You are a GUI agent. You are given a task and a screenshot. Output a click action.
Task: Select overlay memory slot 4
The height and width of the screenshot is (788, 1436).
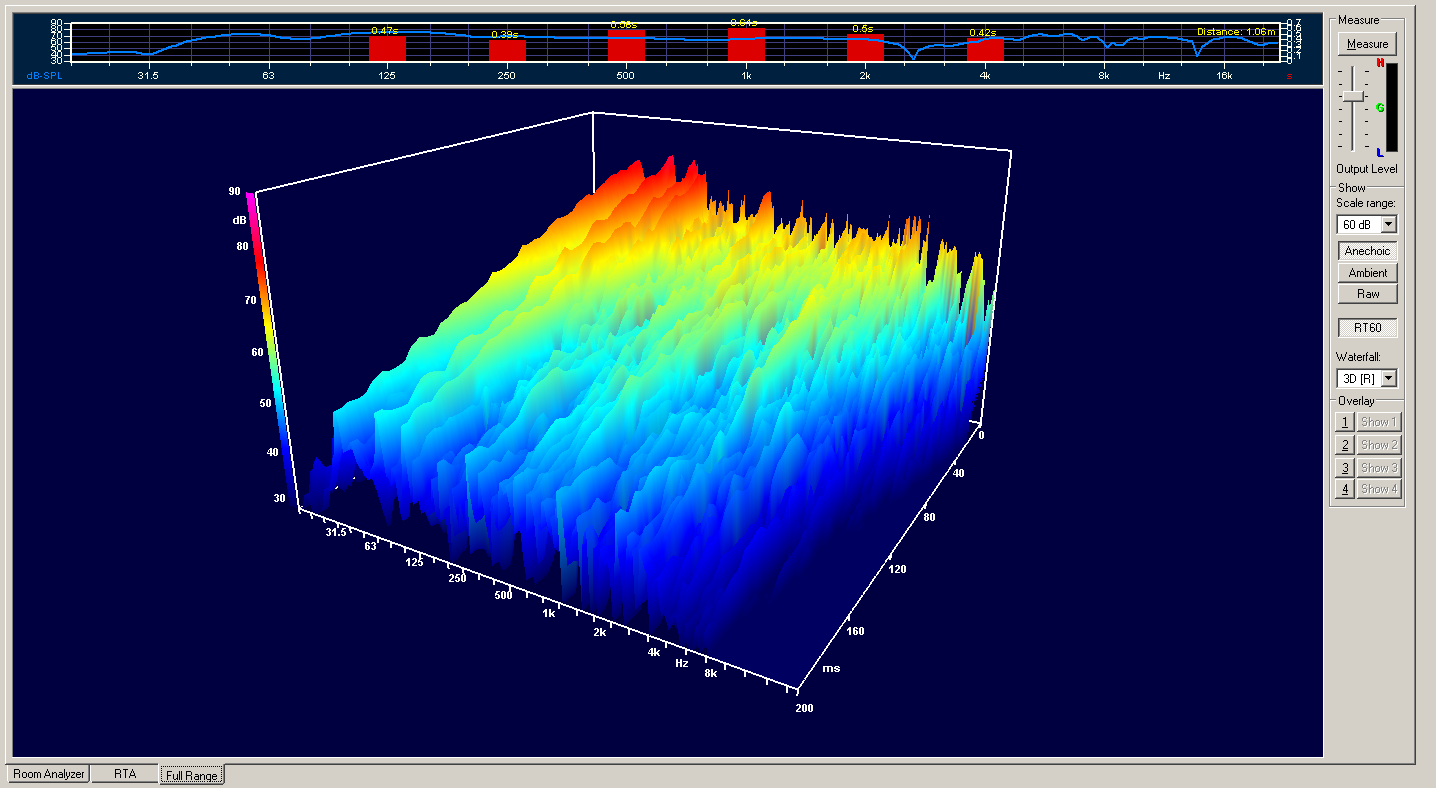[1344, 488]
